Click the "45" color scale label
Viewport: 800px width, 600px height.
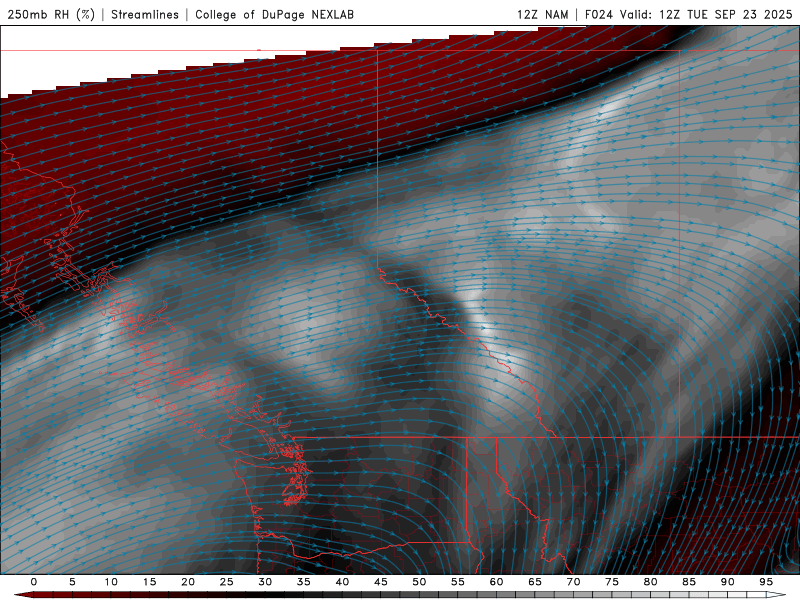pos(381,582)
